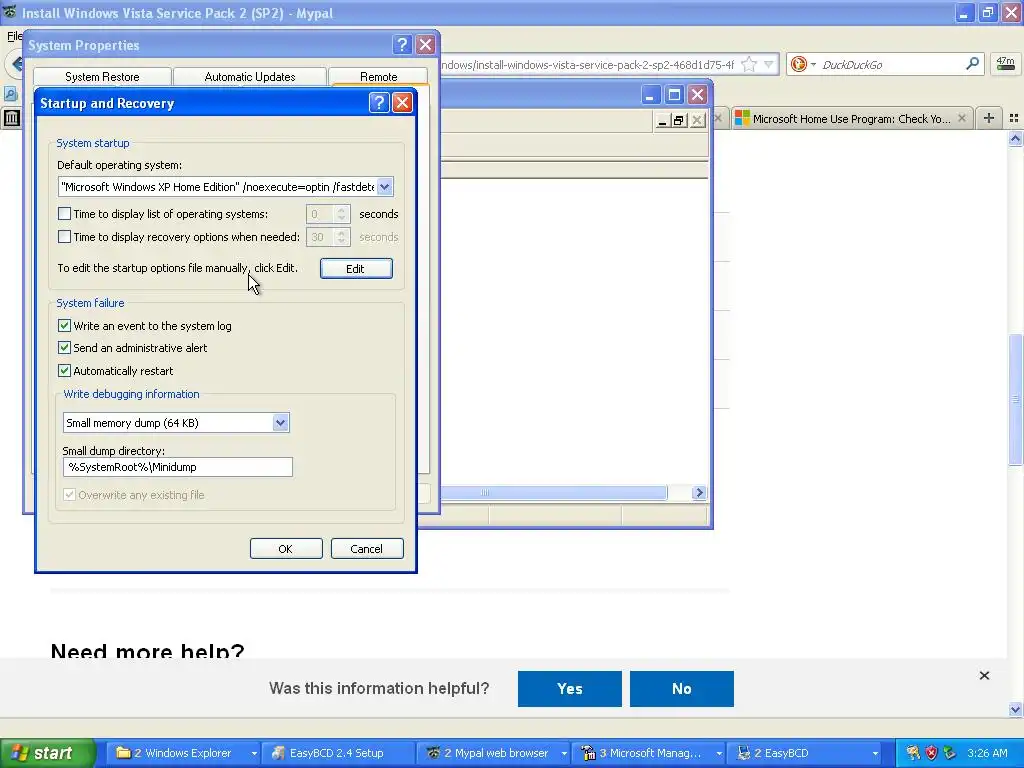Expand the Microsoft Management taskbar group arrow

718,754
